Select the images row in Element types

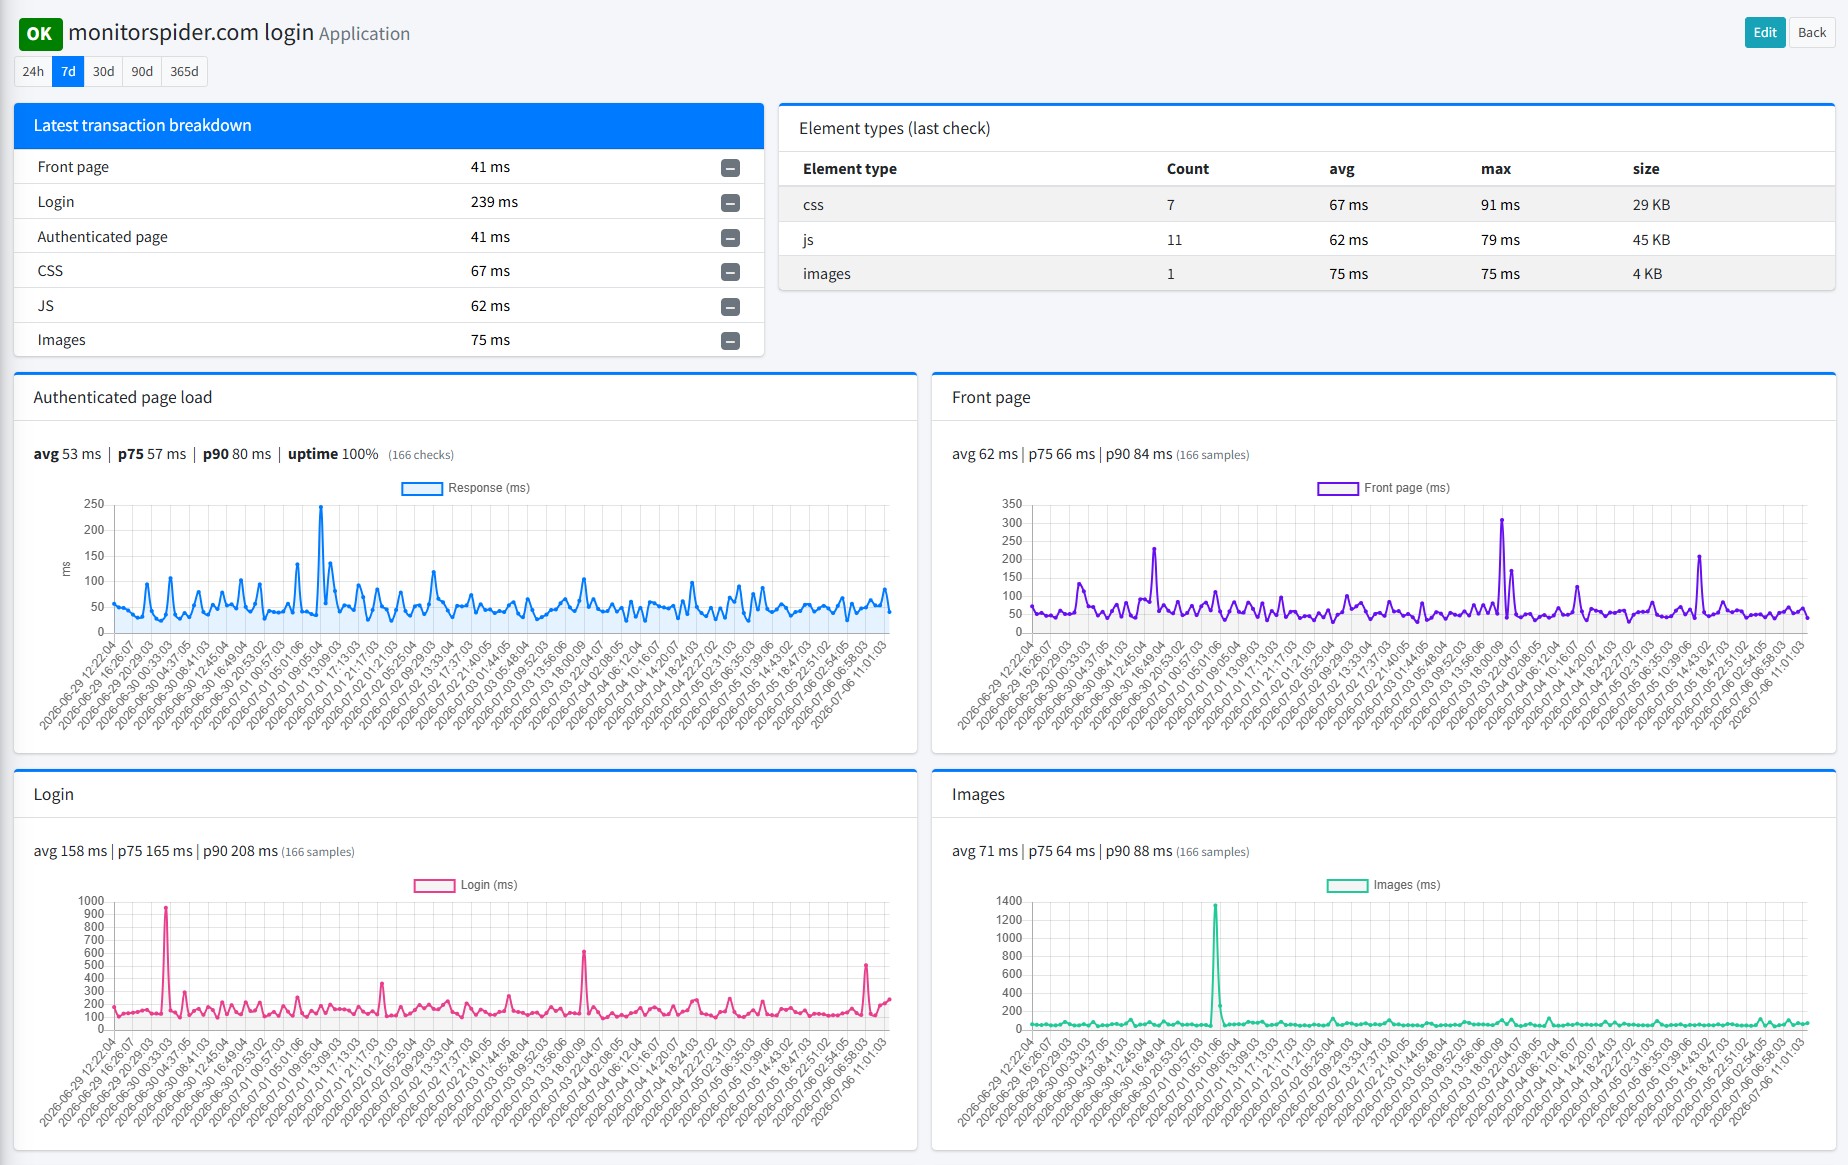1306,274
